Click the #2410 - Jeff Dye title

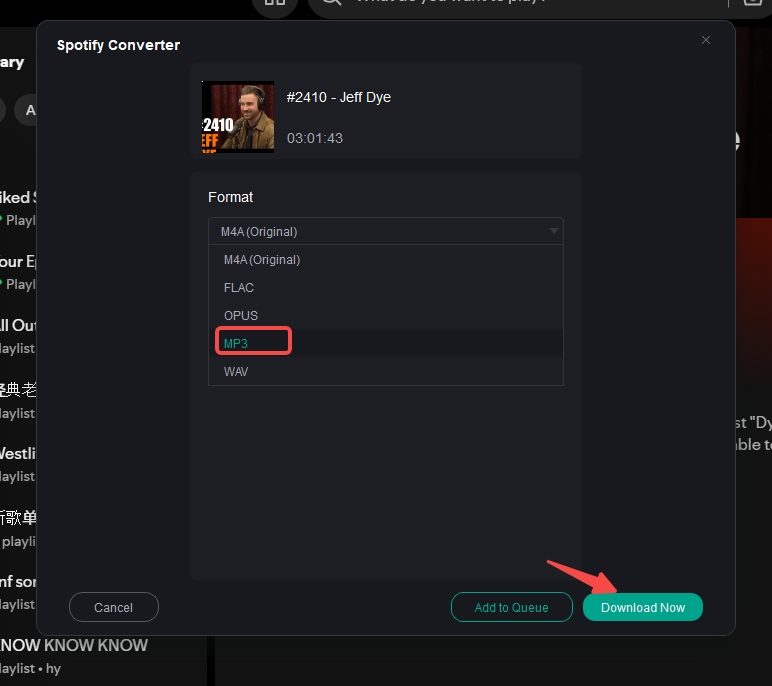click(x=338, y=98)
